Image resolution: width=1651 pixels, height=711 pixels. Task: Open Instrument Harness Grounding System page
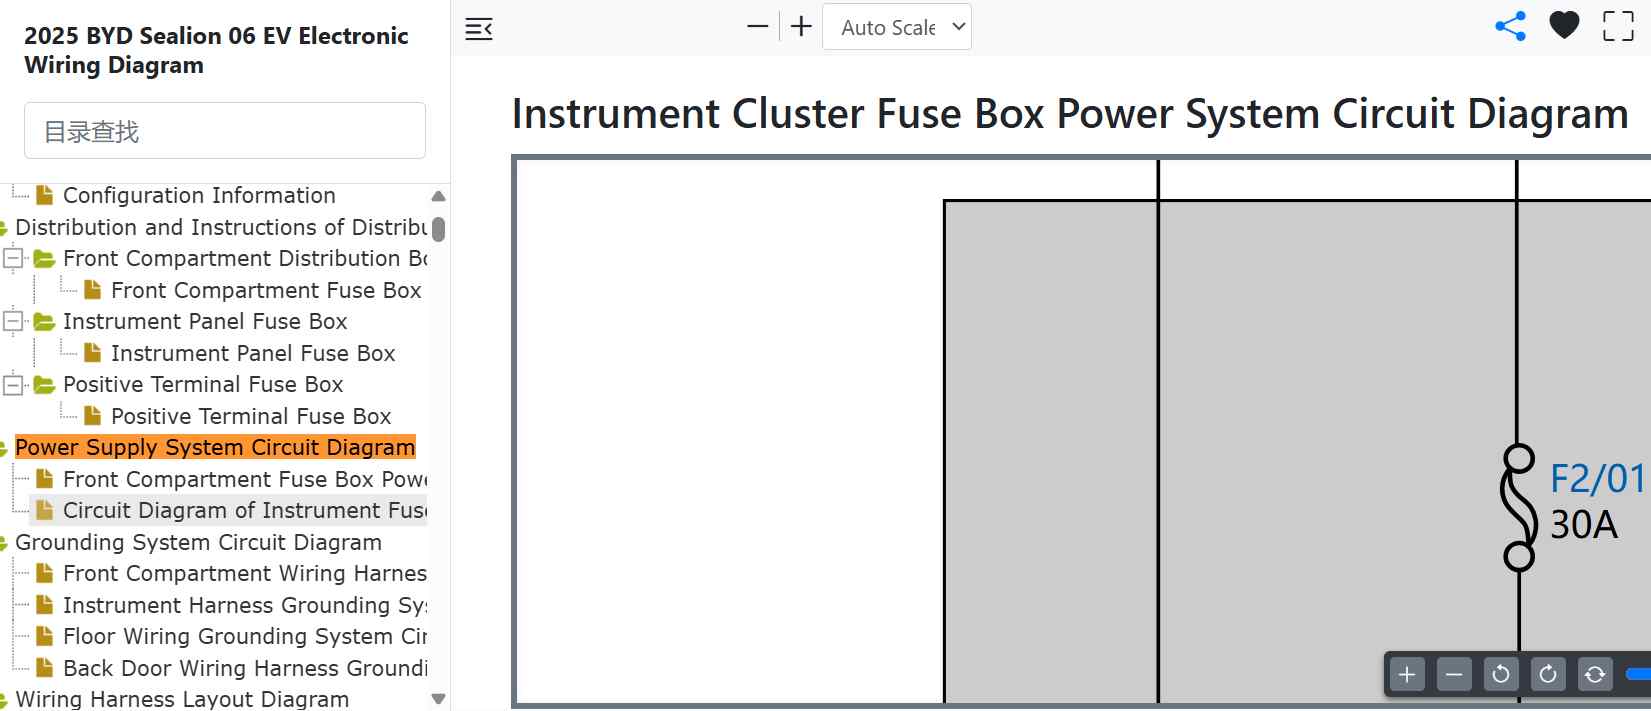pyautogui.click(x=245, y=605)
